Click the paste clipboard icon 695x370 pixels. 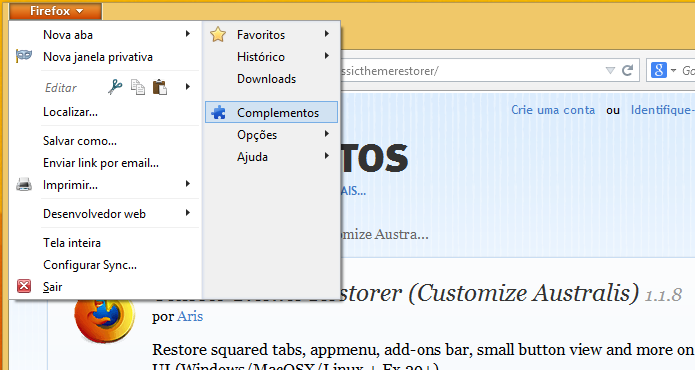coord(160,87)
